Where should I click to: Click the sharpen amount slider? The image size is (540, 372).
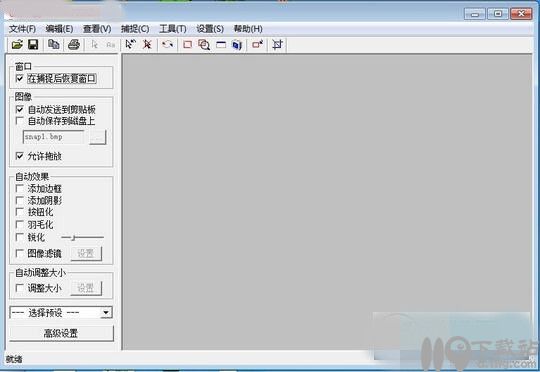tap(82, 237)
